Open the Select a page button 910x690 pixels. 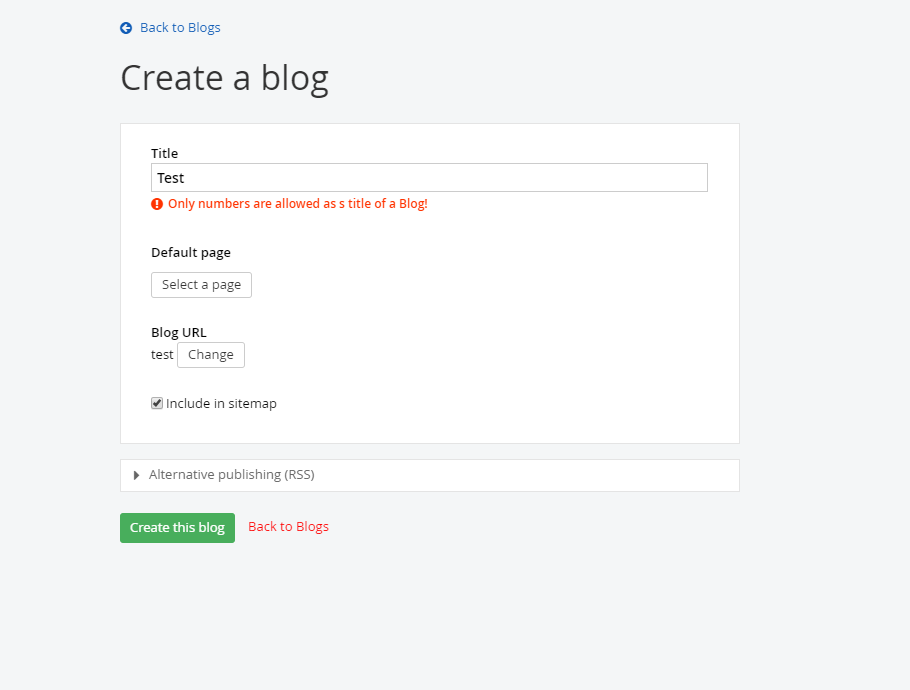[x=201, y=285]
